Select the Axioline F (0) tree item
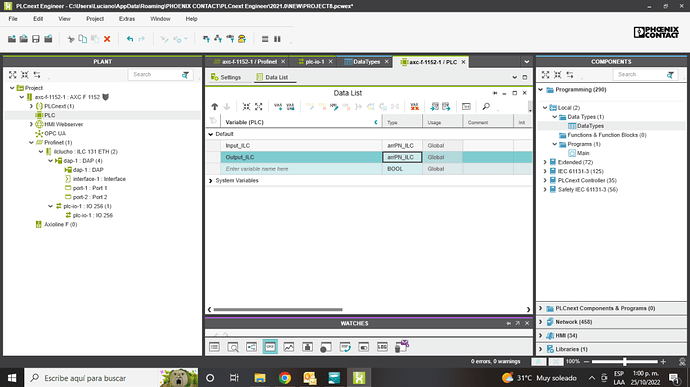This screenshot has width=690, height=387. coord(60,225)
